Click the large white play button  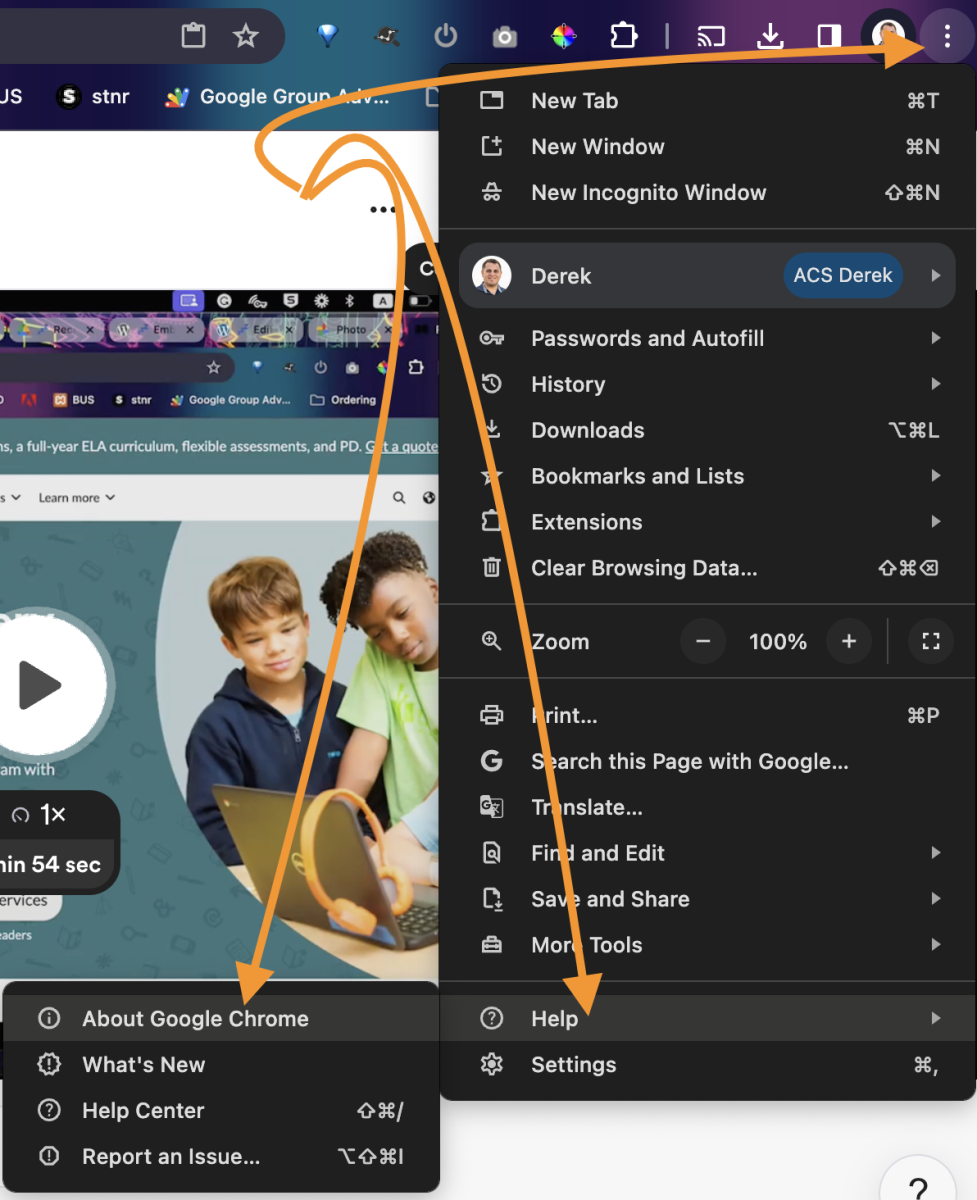(40, 685)
